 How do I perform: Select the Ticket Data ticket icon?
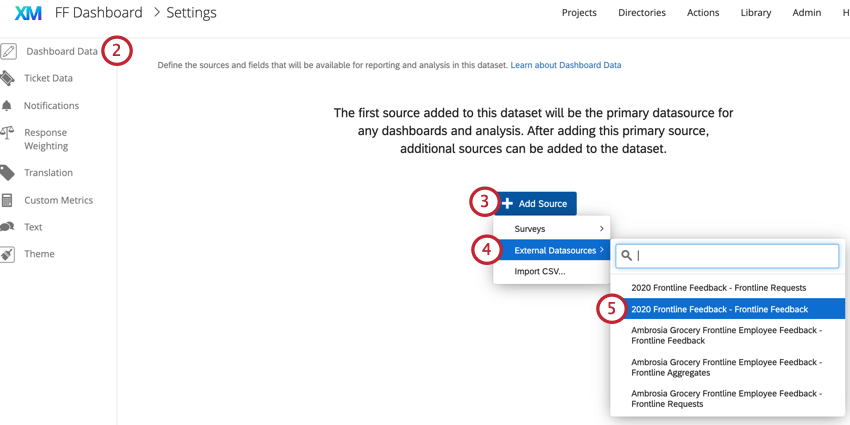coord(7,79)
